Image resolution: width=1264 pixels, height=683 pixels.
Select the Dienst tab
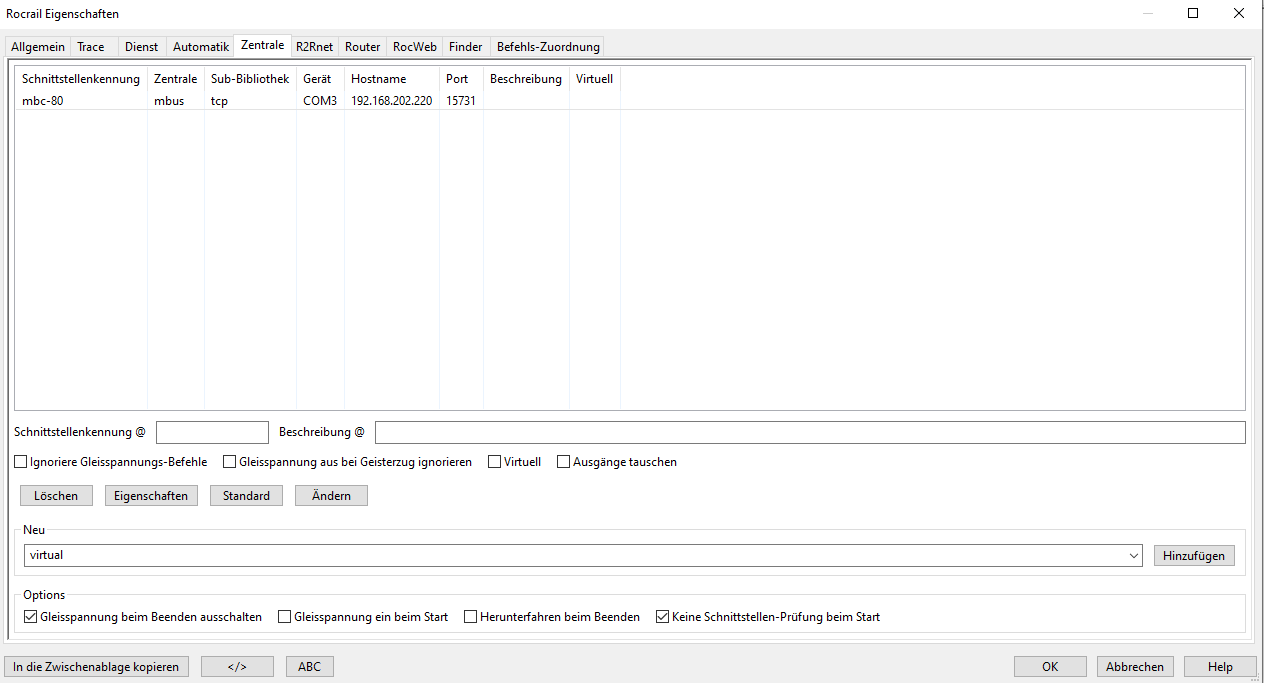click(x=142, y=47)
